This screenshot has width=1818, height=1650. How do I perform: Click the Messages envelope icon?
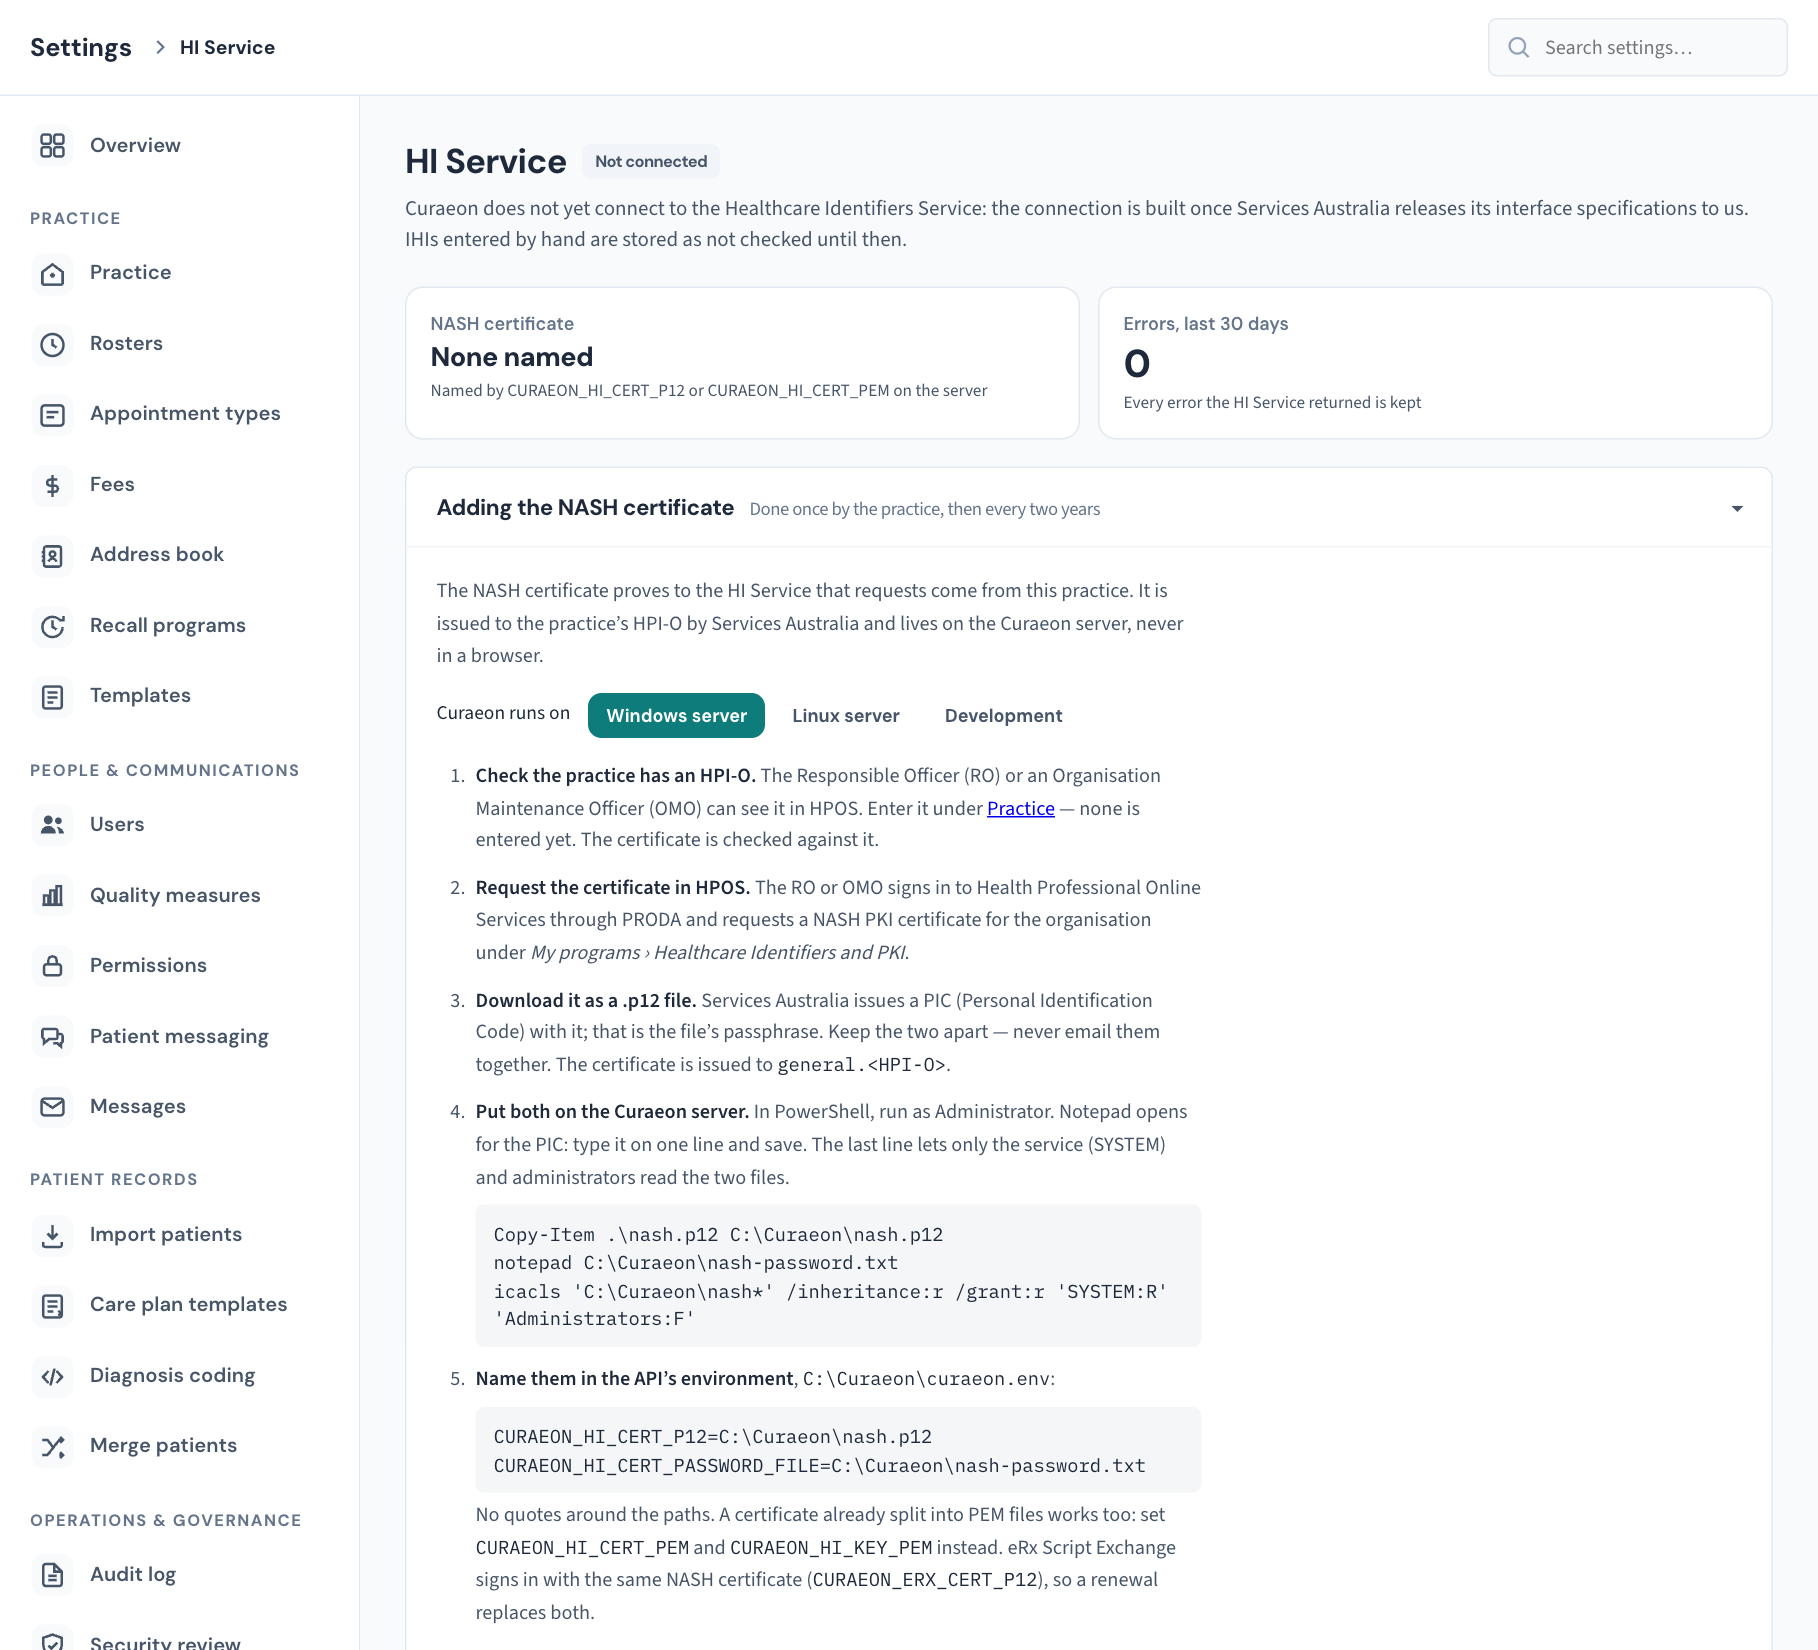pos(53,1107)
